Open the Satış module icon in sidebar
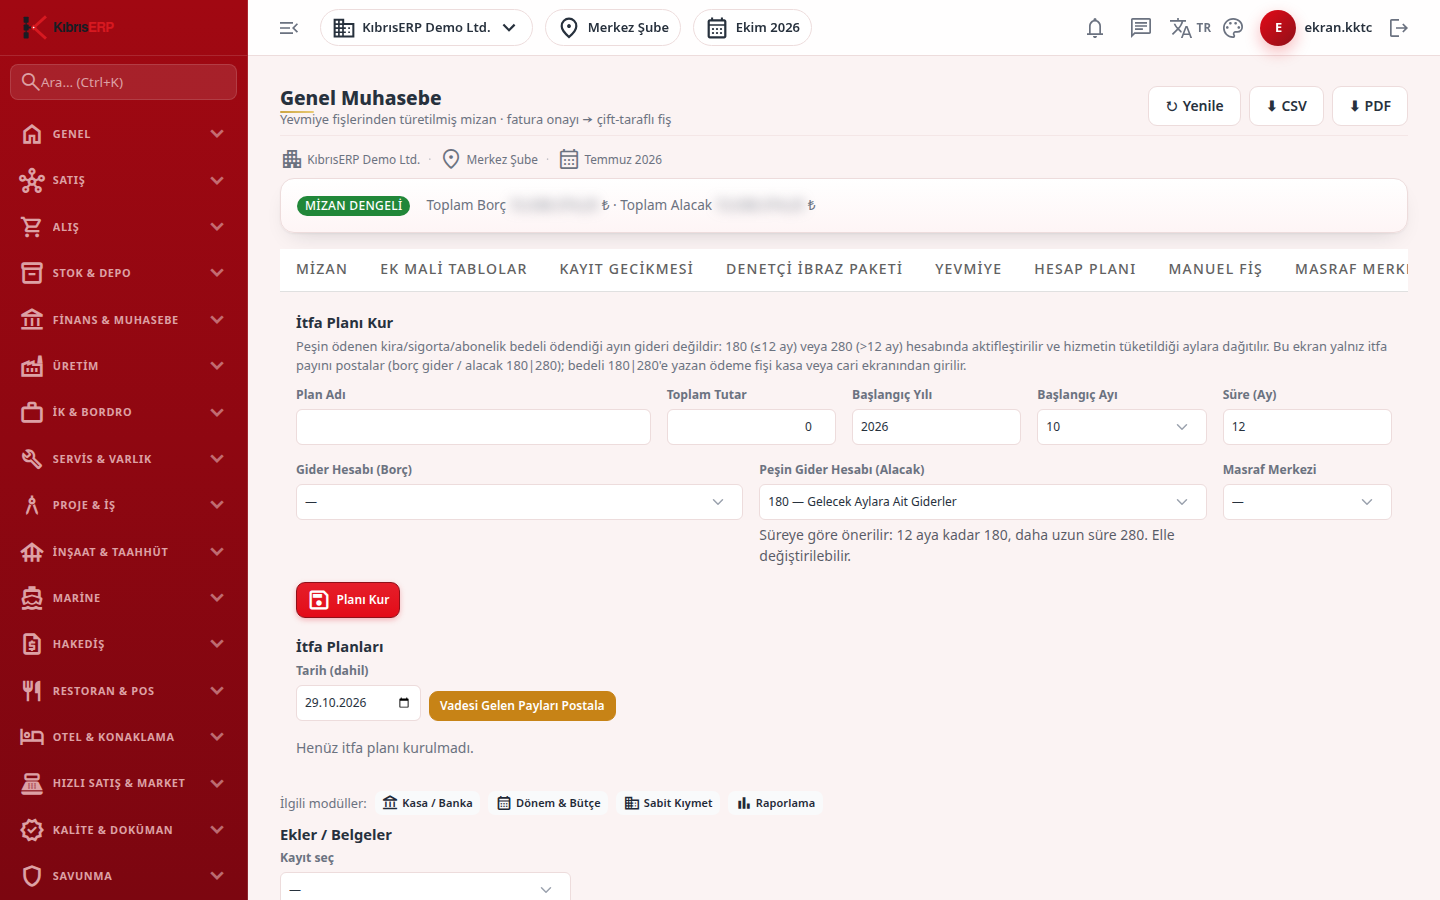The height and width of the screenshot is (900, 1440). 32,181
